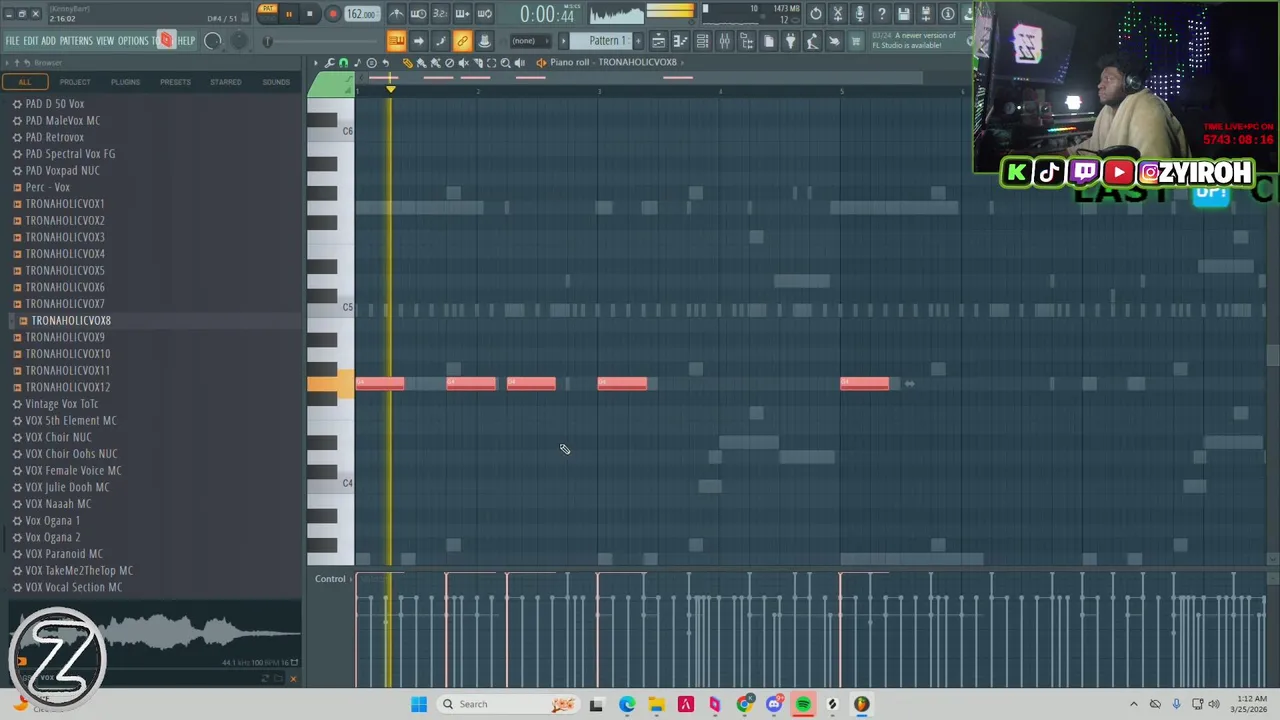Viewport: 1280px width, 720px height.
Task: Toggle piano roll snap magnet icon
Action: coord(343,63)
